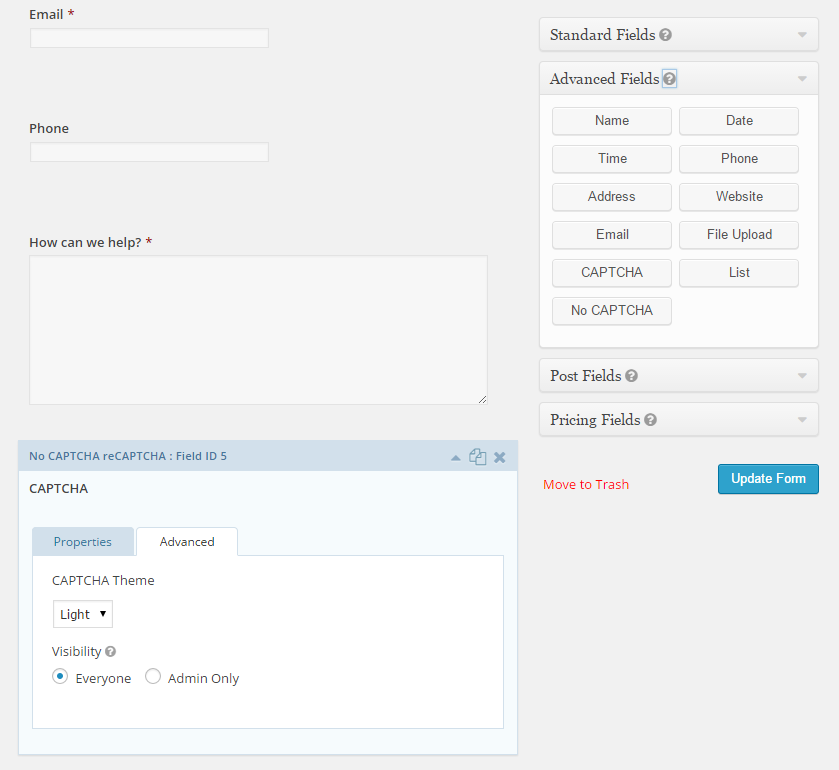Expand the Standard Fields panel
The height and width of the screenshot is (770, 839).
[801, 35]
